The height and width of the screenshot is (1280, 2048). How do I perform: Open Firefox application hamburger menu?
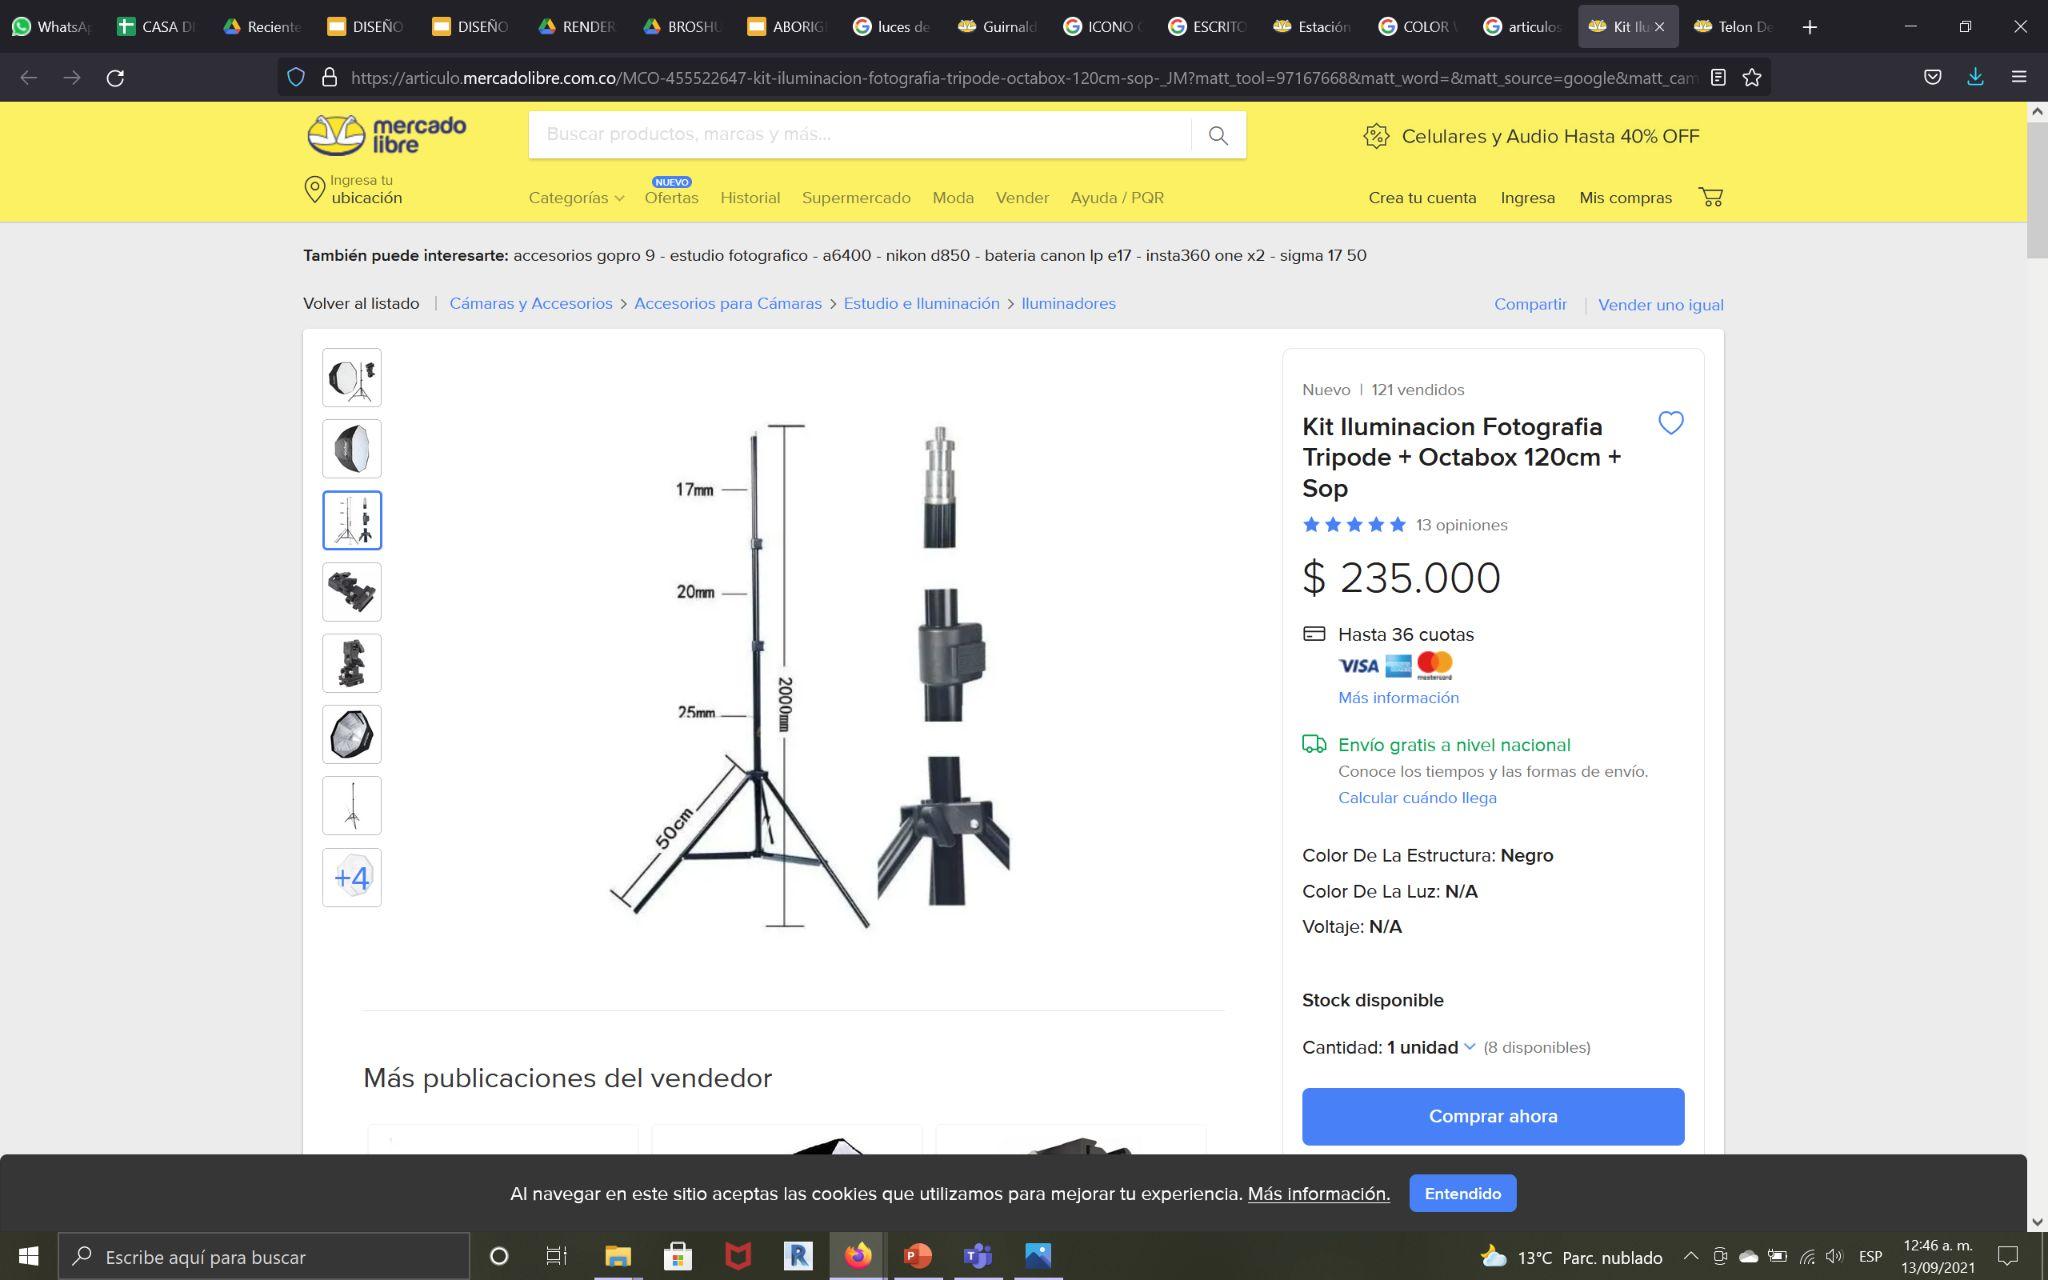click(2018, 77)
